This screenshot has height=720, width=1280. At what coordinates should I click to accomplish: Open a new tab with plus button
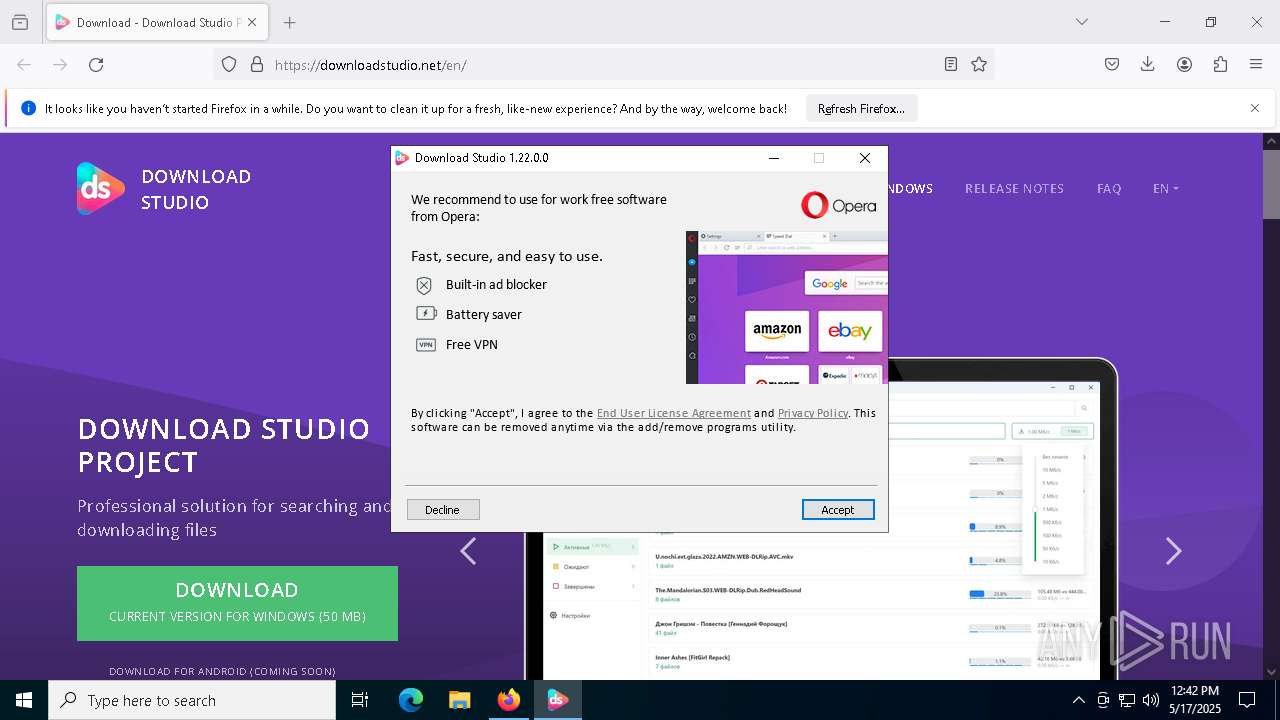(290, 22)
